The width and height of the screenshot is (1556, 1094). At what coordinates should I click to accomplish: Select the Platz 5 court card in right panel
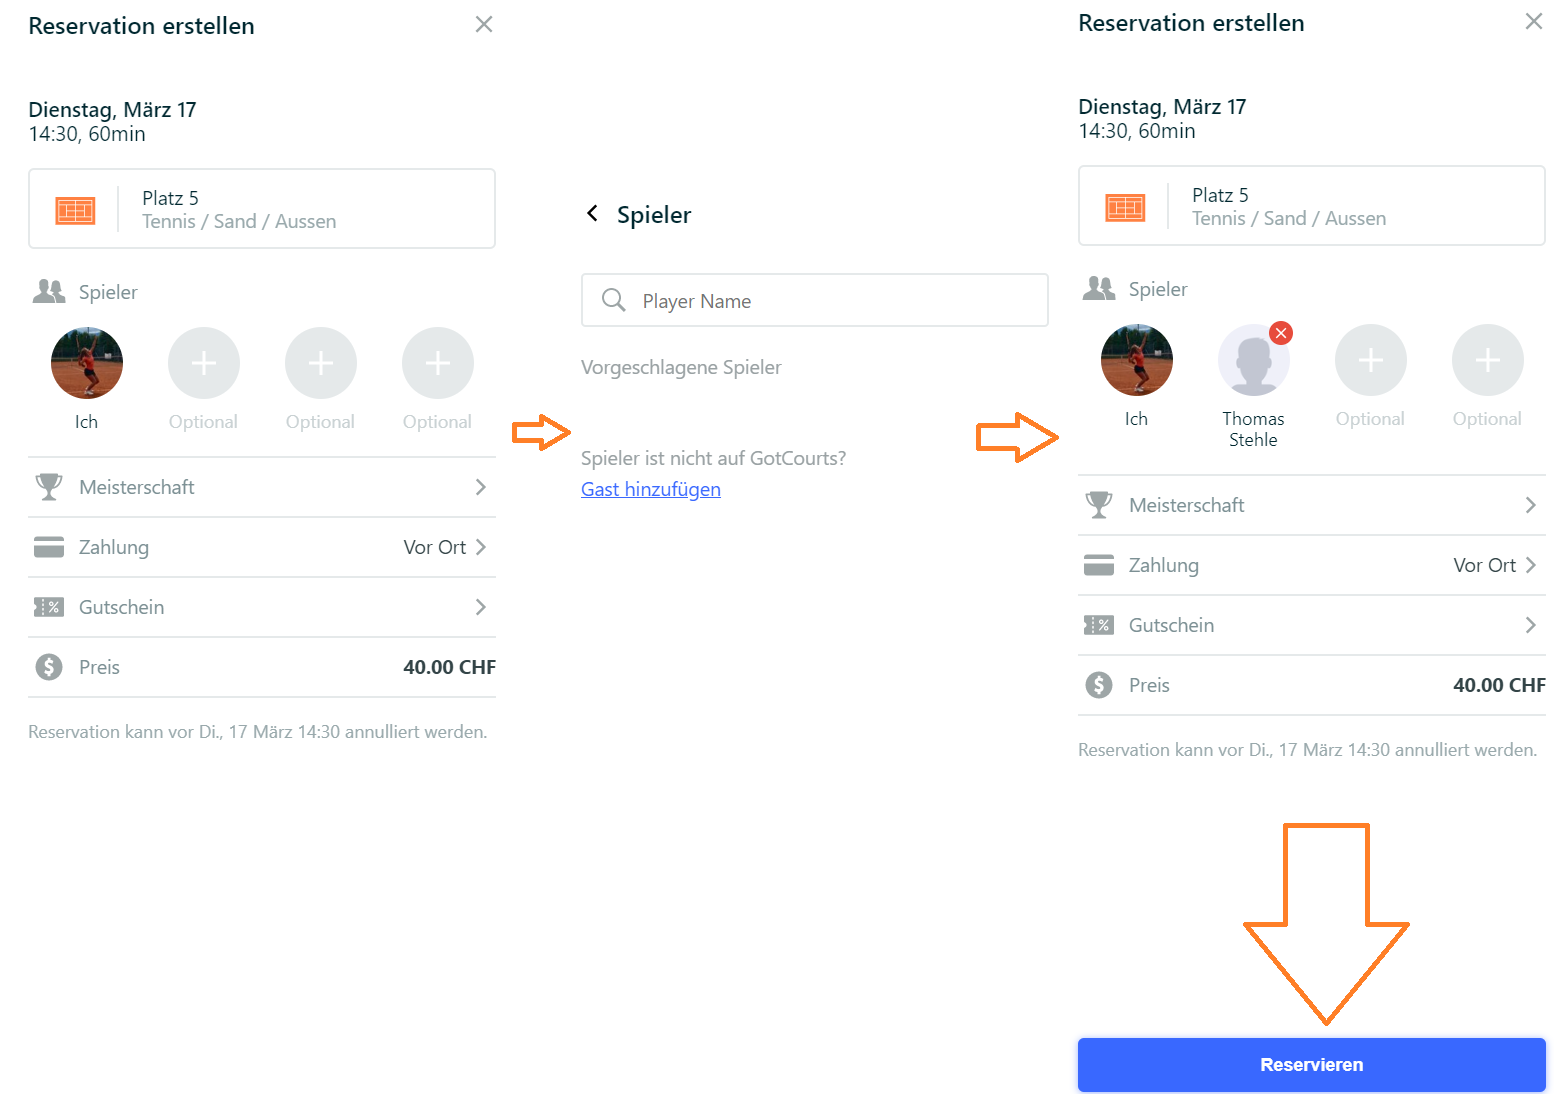[1312, 206]
